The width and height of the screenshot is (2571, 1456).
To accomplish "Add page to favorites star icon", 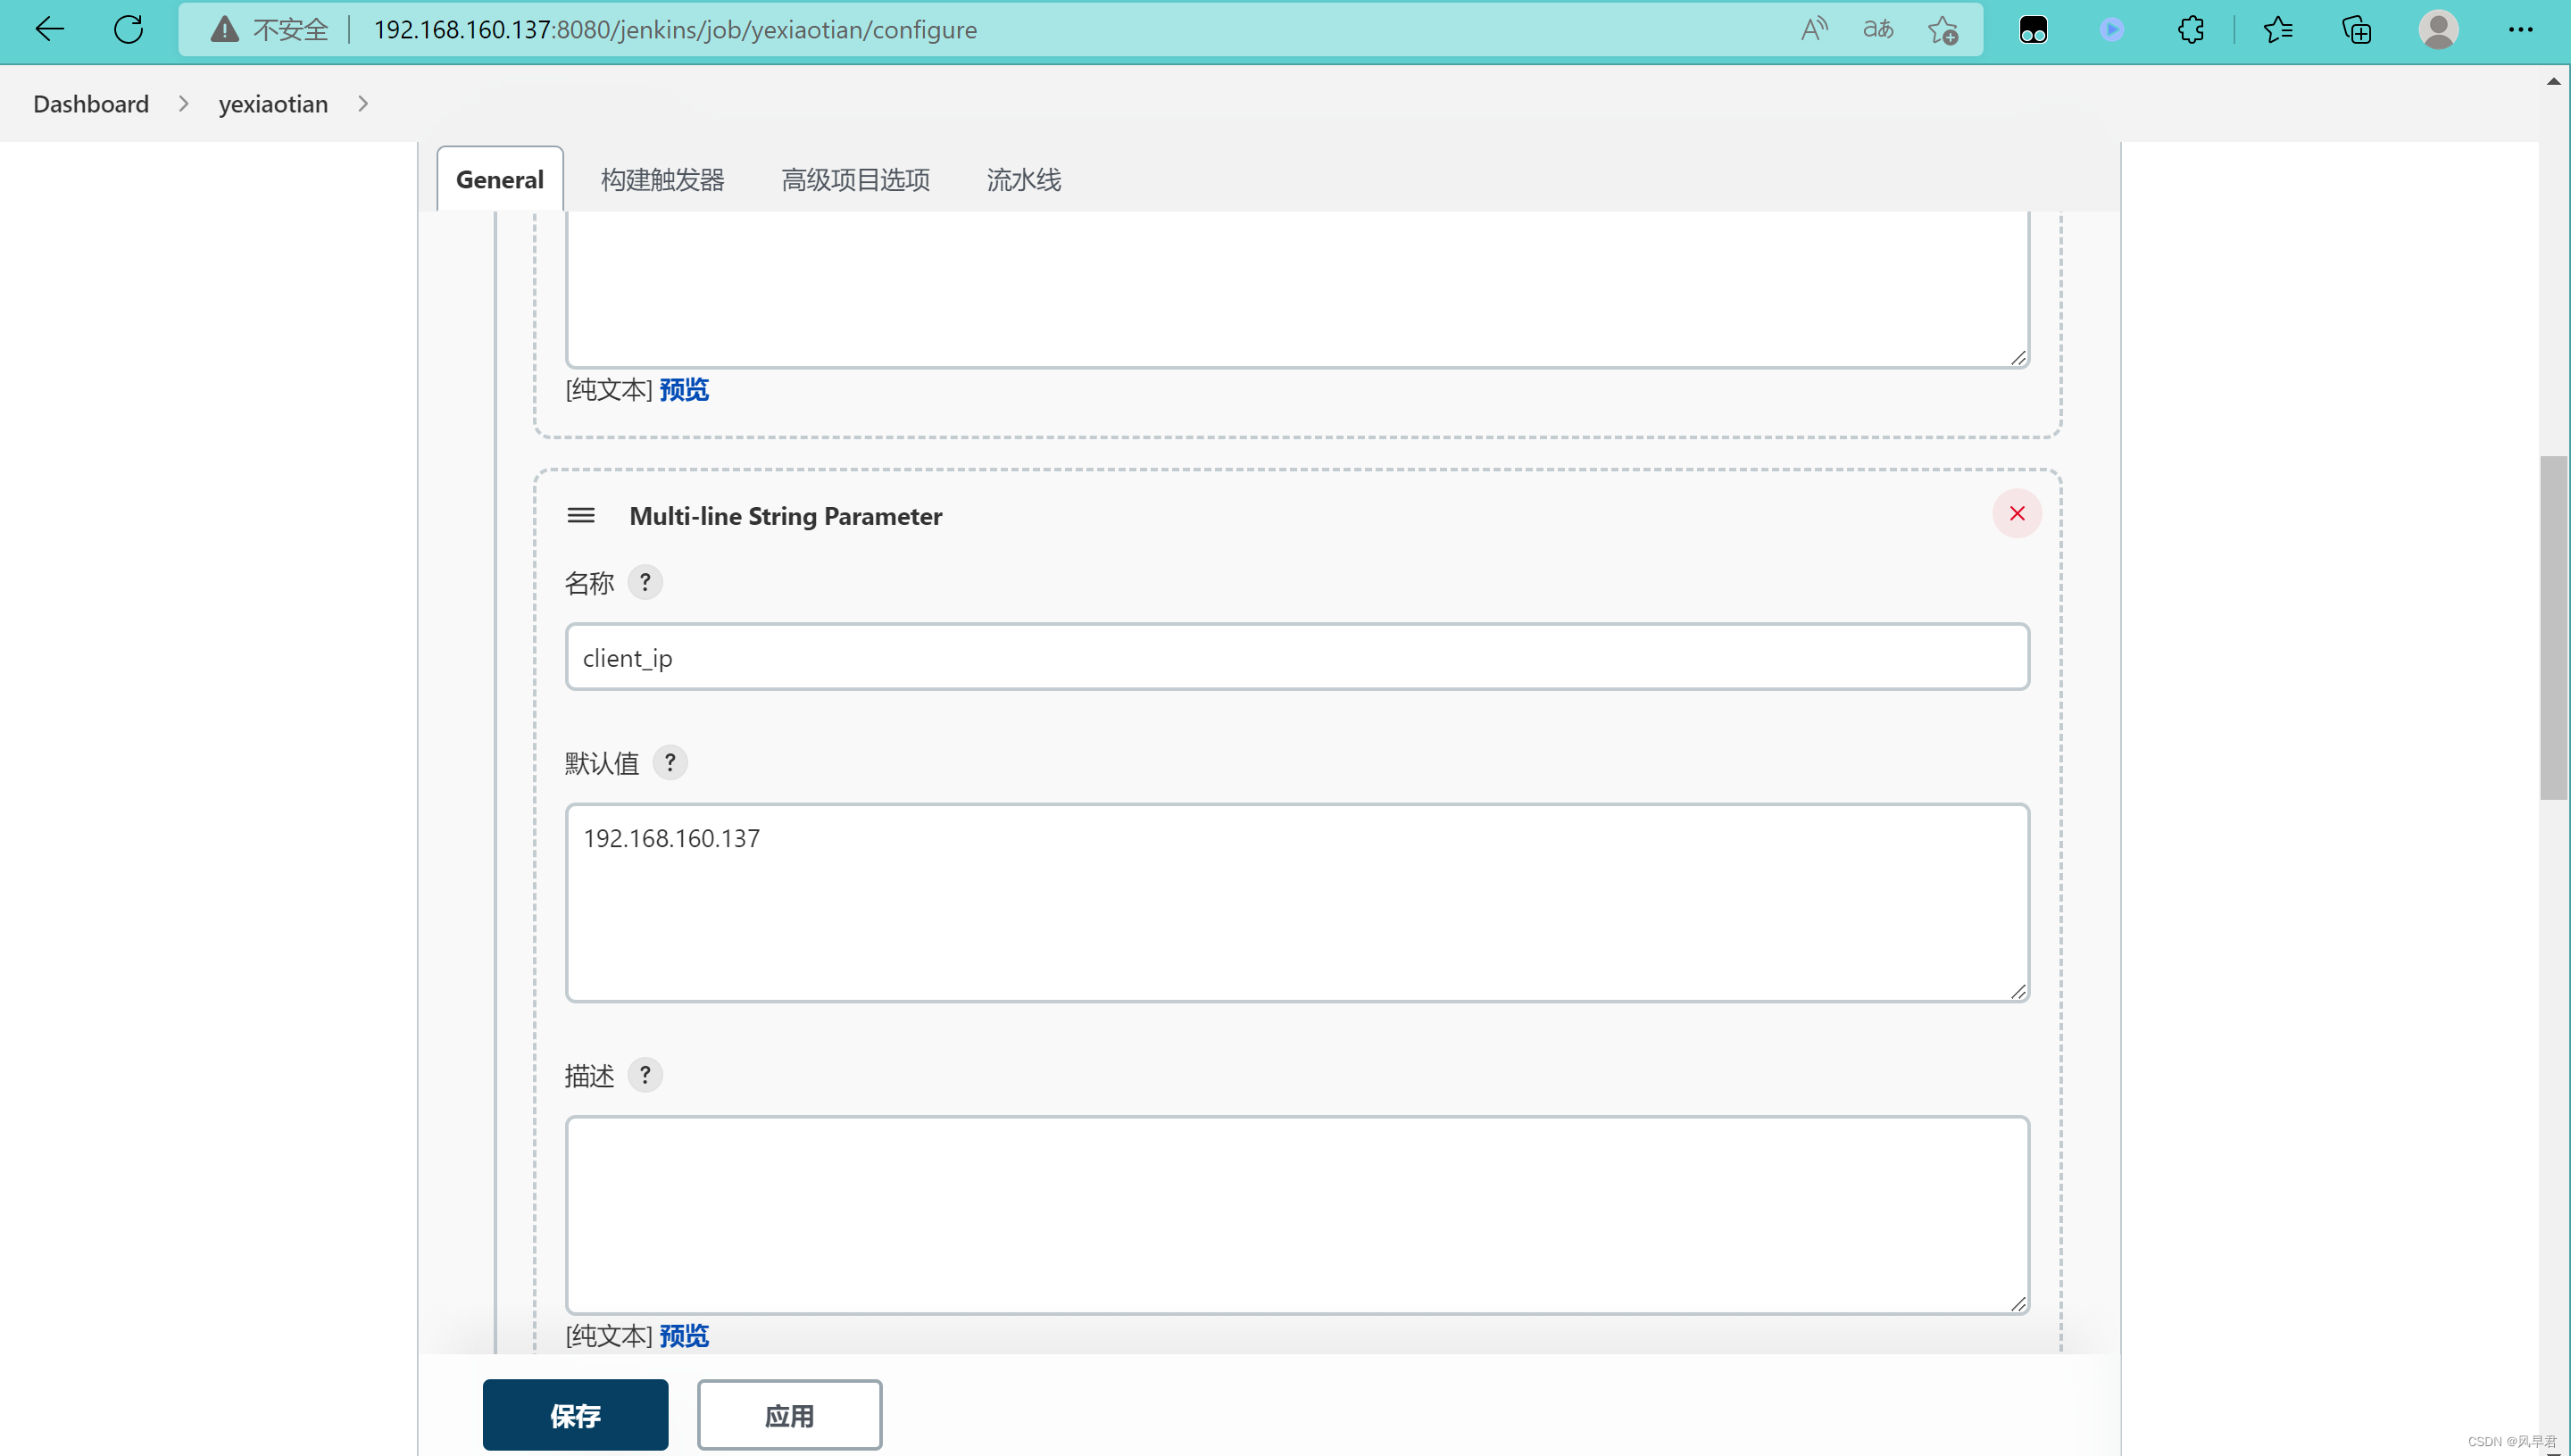I will point(1943,30).
